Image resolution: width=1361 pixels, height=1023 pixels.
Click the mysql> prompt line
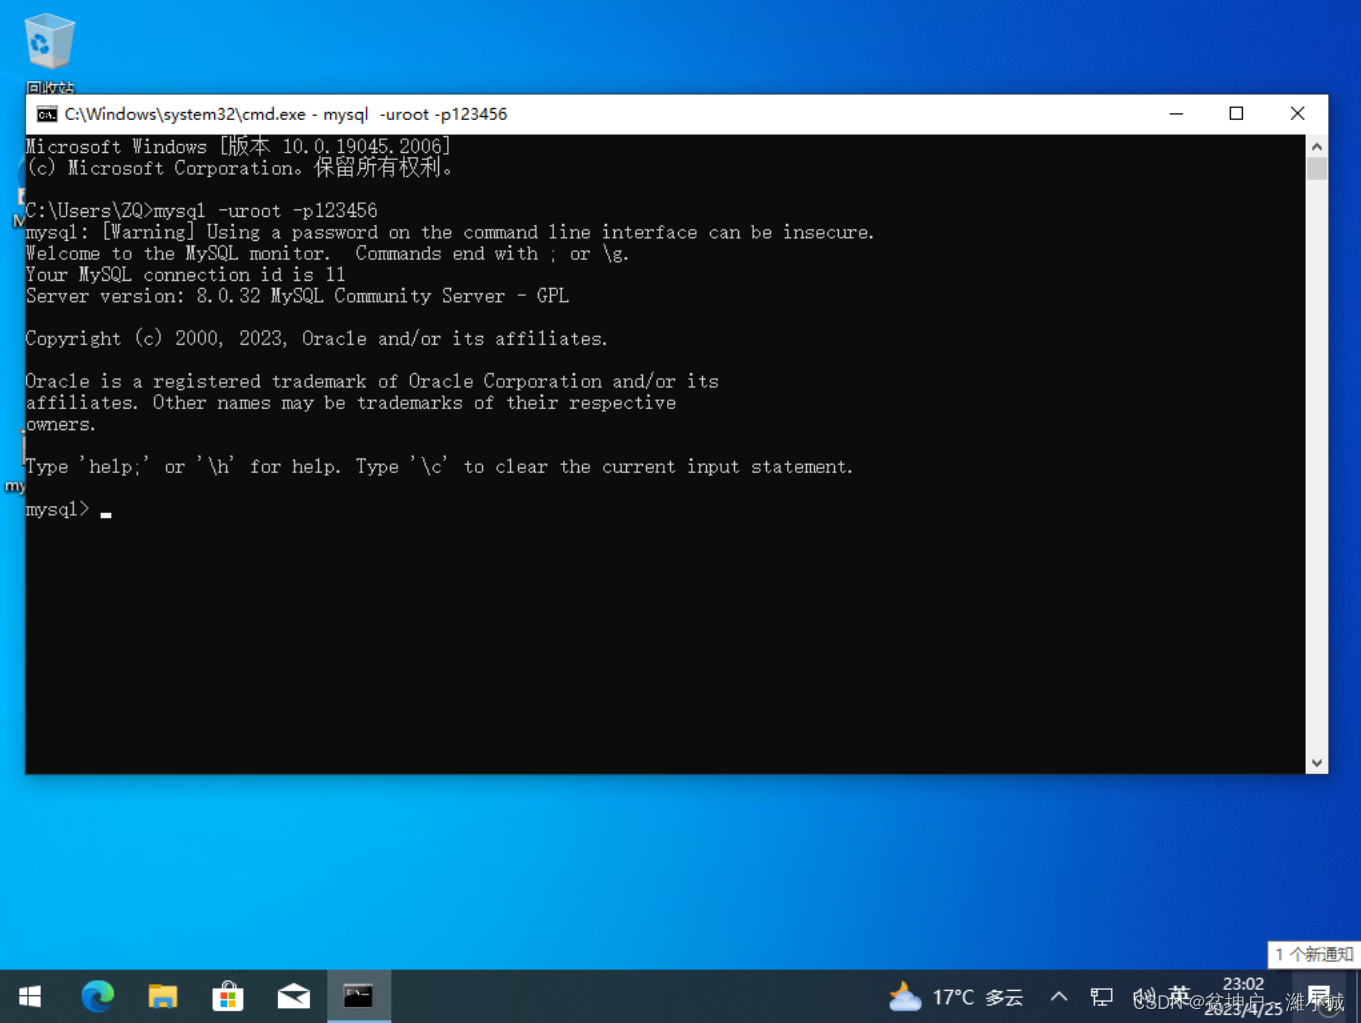point(68,510)
